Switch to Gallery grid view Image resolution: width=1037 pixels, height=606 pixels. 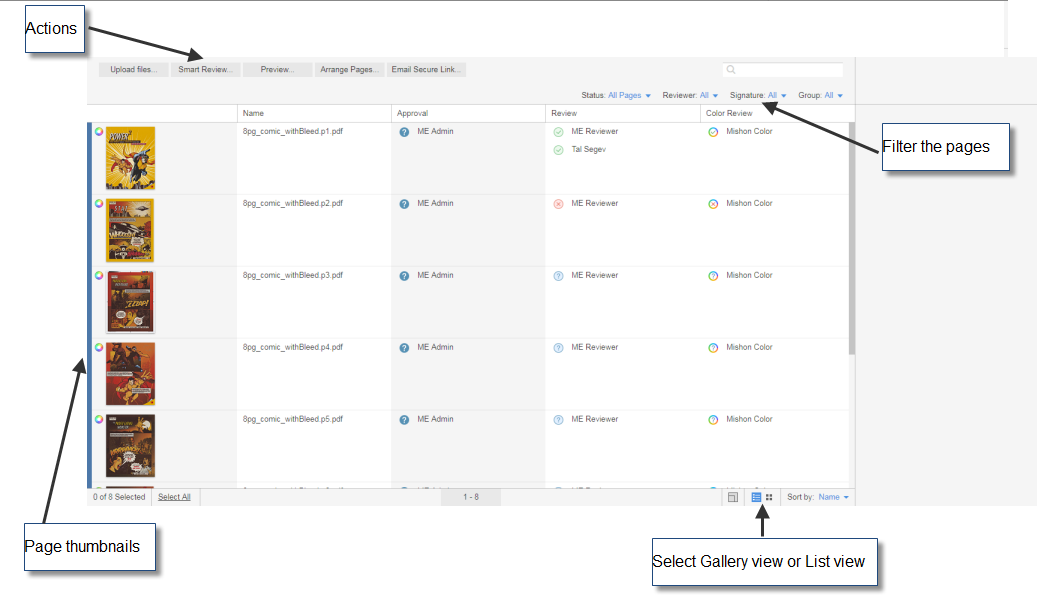769,497
